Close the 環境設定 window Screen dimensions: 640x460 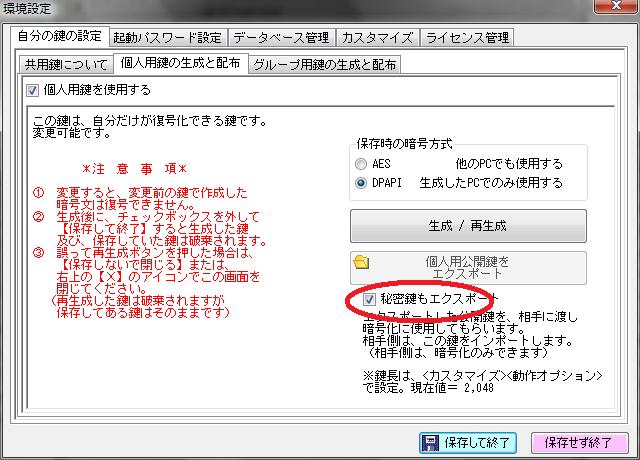tap(616, 6)
